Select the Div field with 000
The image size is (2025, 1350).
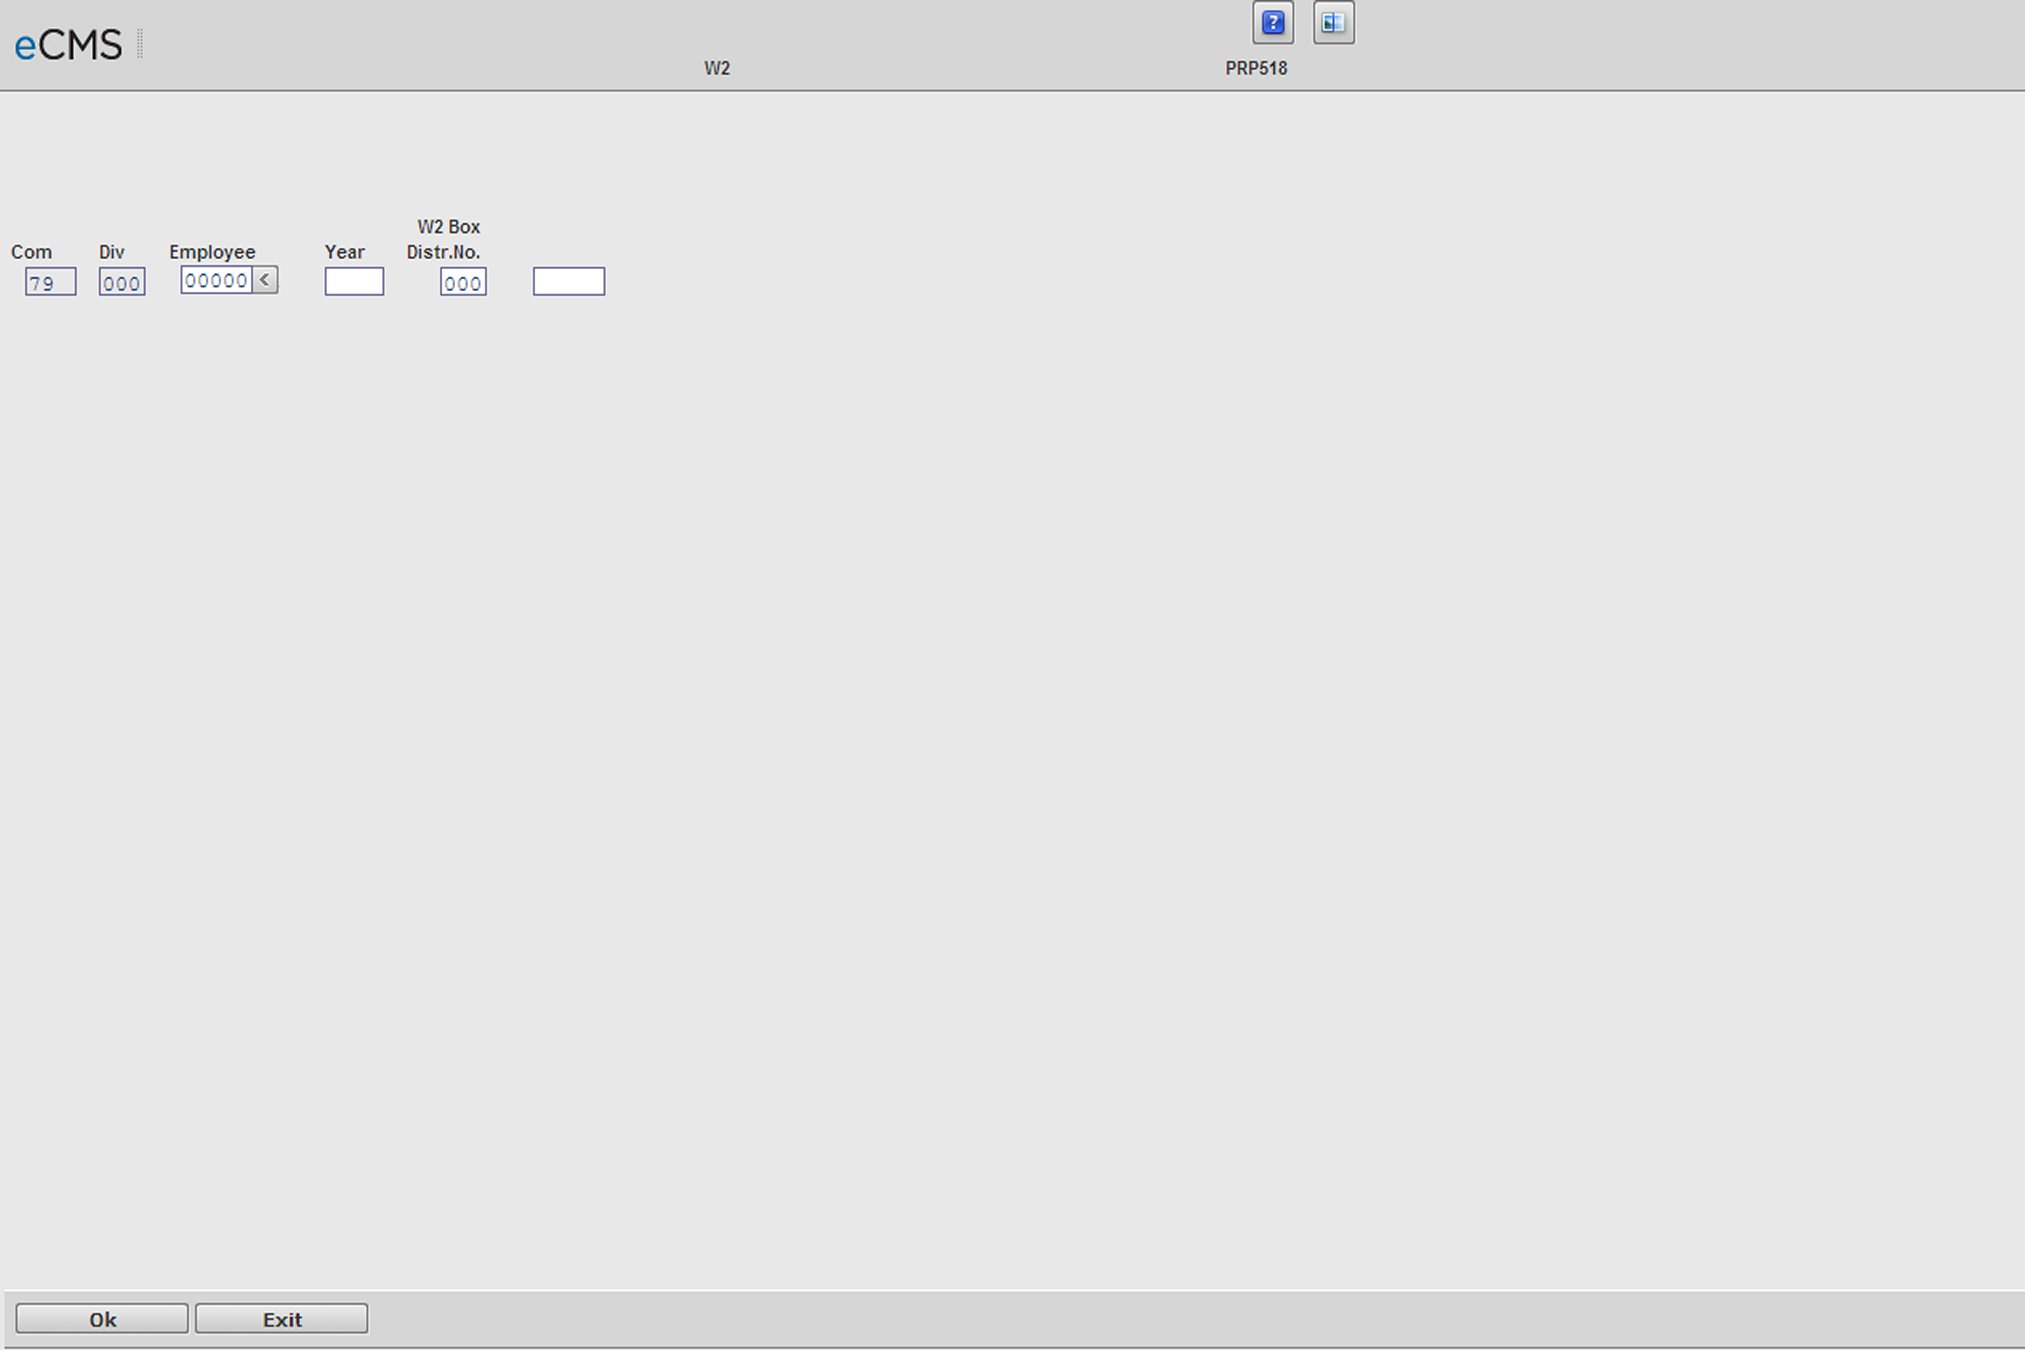pyautogui.click(x=122, y=282)
